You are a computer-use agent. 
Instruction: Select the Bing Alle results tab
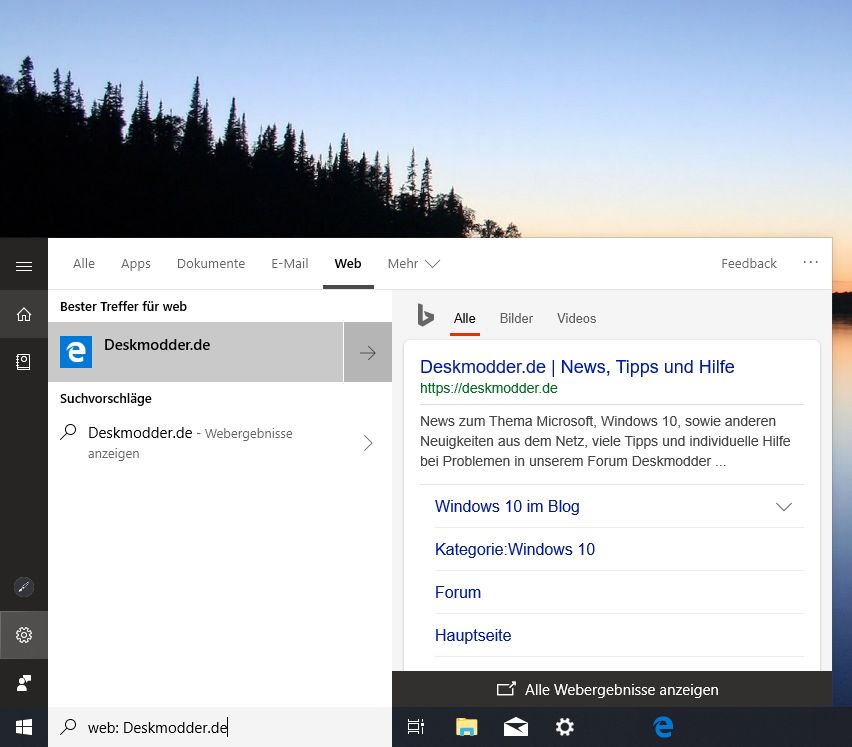pos(465,318)
